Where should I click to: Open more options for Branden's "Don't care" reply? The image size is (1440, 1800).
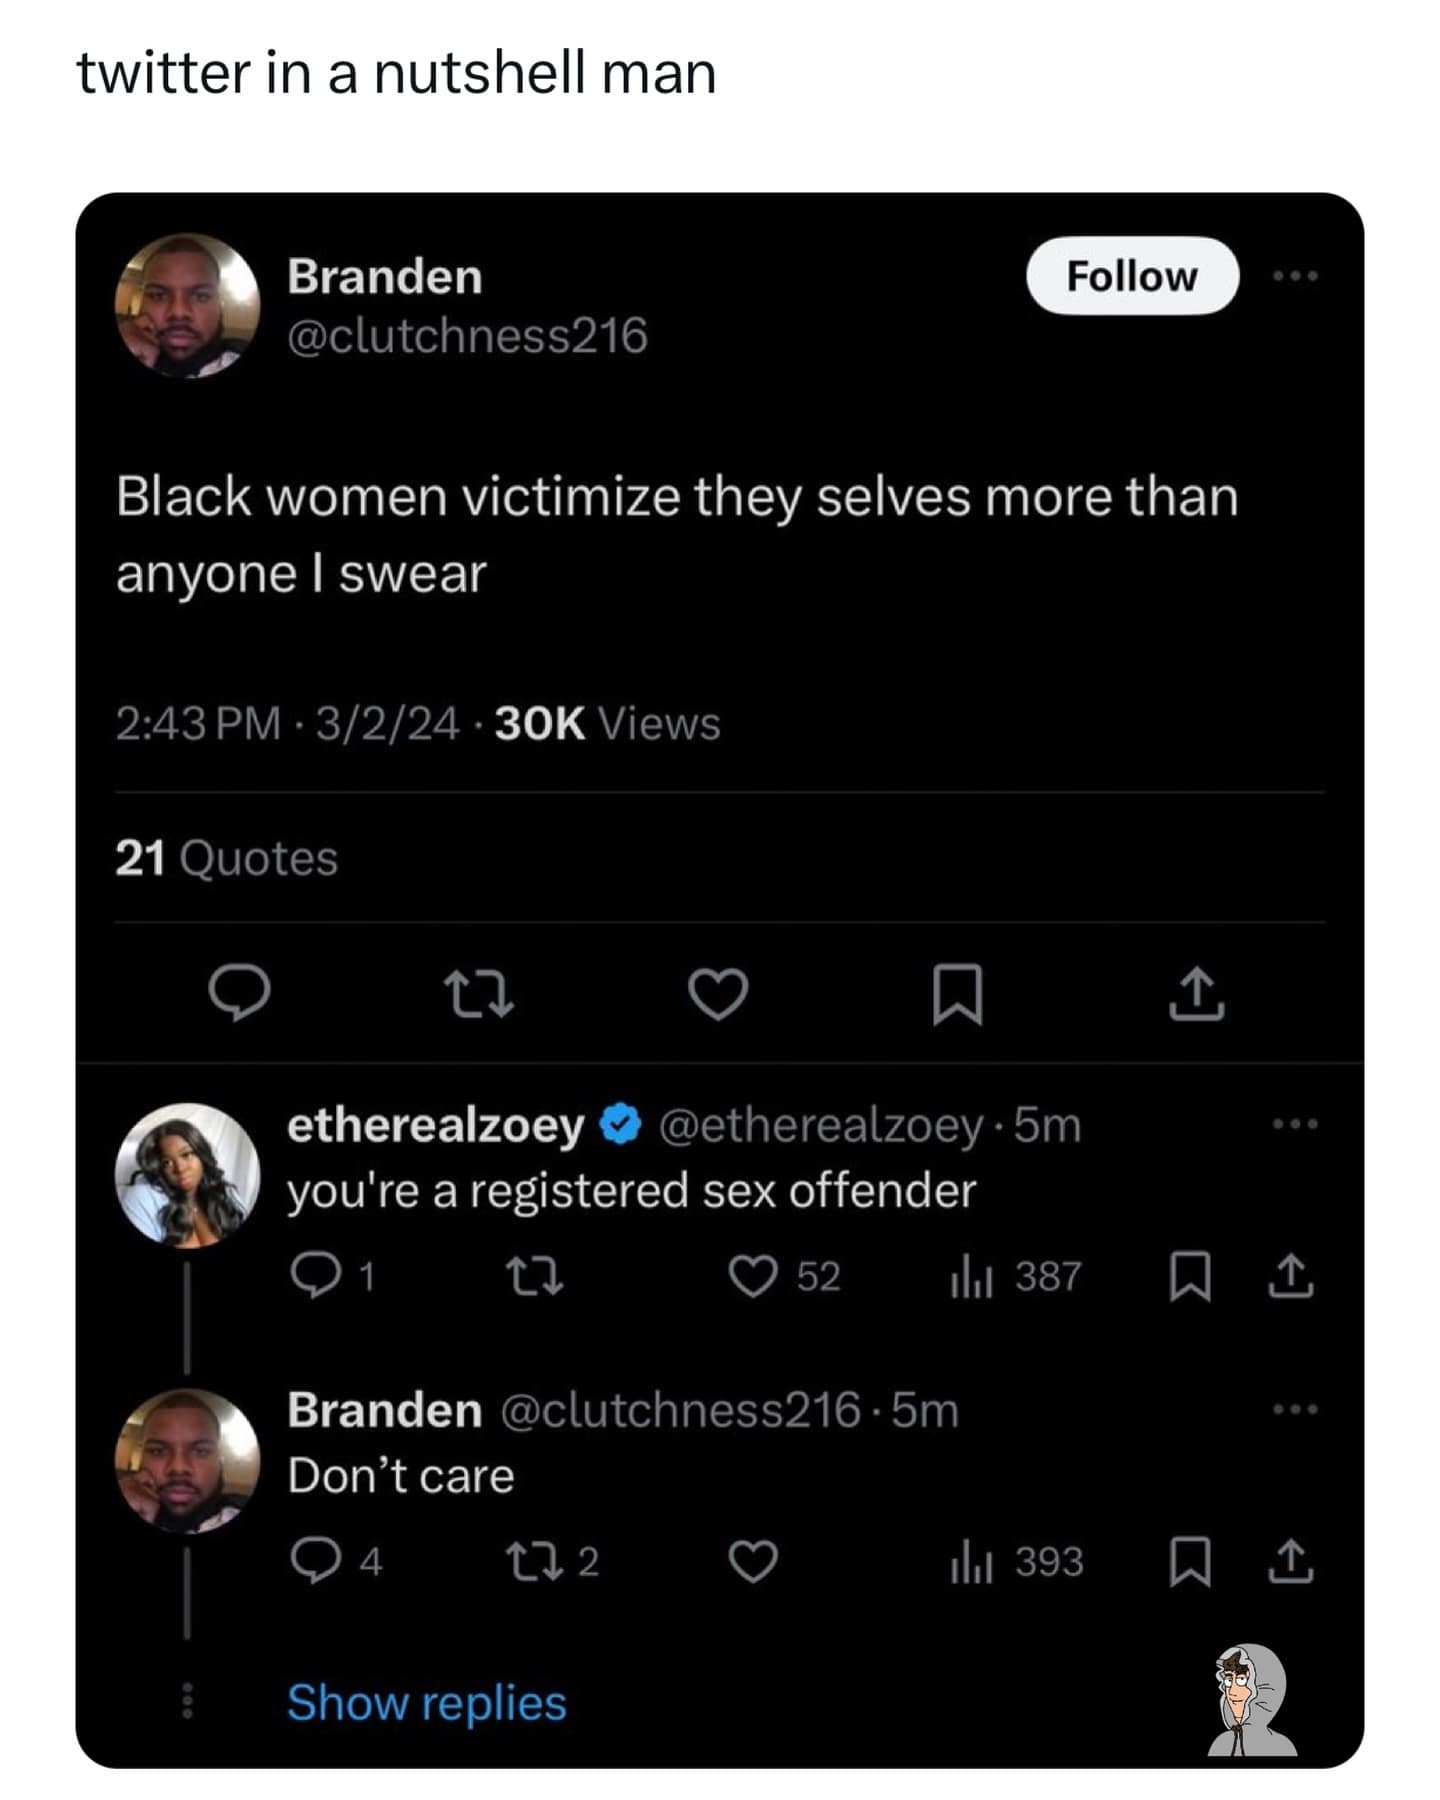tap(1295, 1410)
